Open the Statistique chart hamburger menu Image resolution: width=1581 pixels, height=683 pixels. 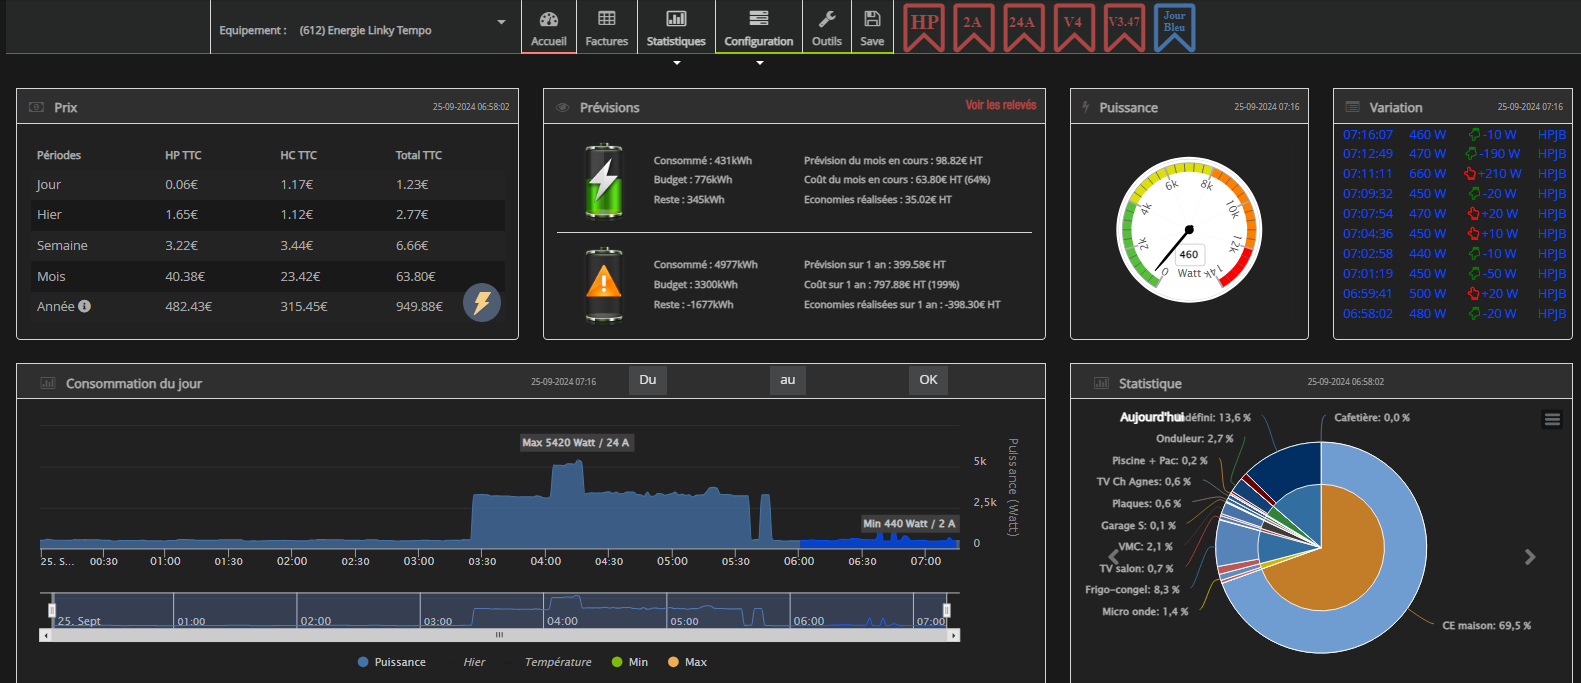click(x=1552, y=420)
